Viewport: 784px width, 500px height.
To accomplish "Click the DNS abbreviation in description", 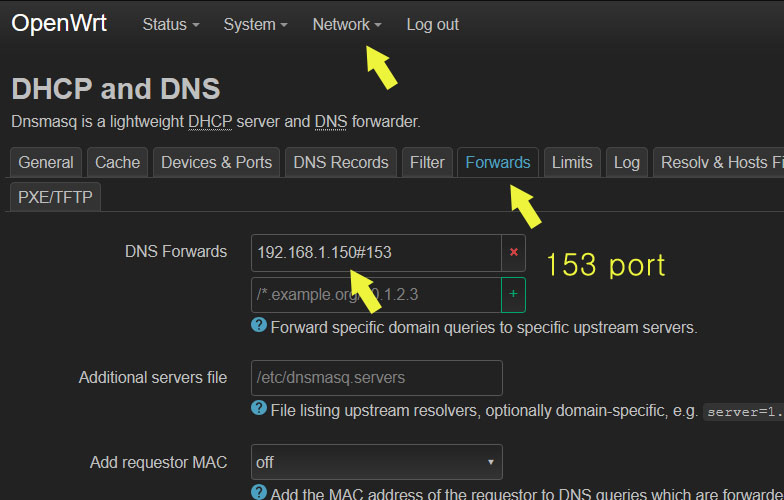I will click(330, 122).
